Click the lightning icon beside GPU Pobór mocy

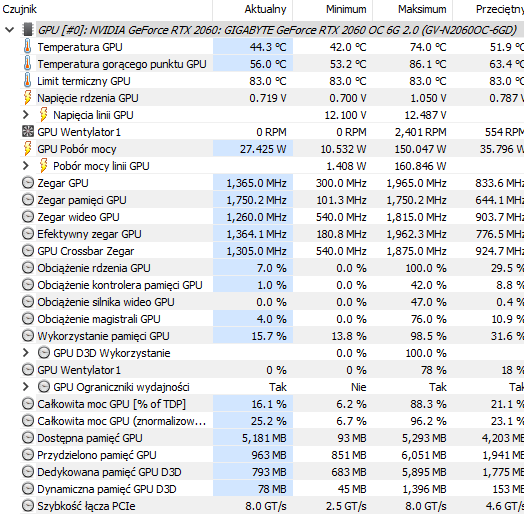point(28,148)
